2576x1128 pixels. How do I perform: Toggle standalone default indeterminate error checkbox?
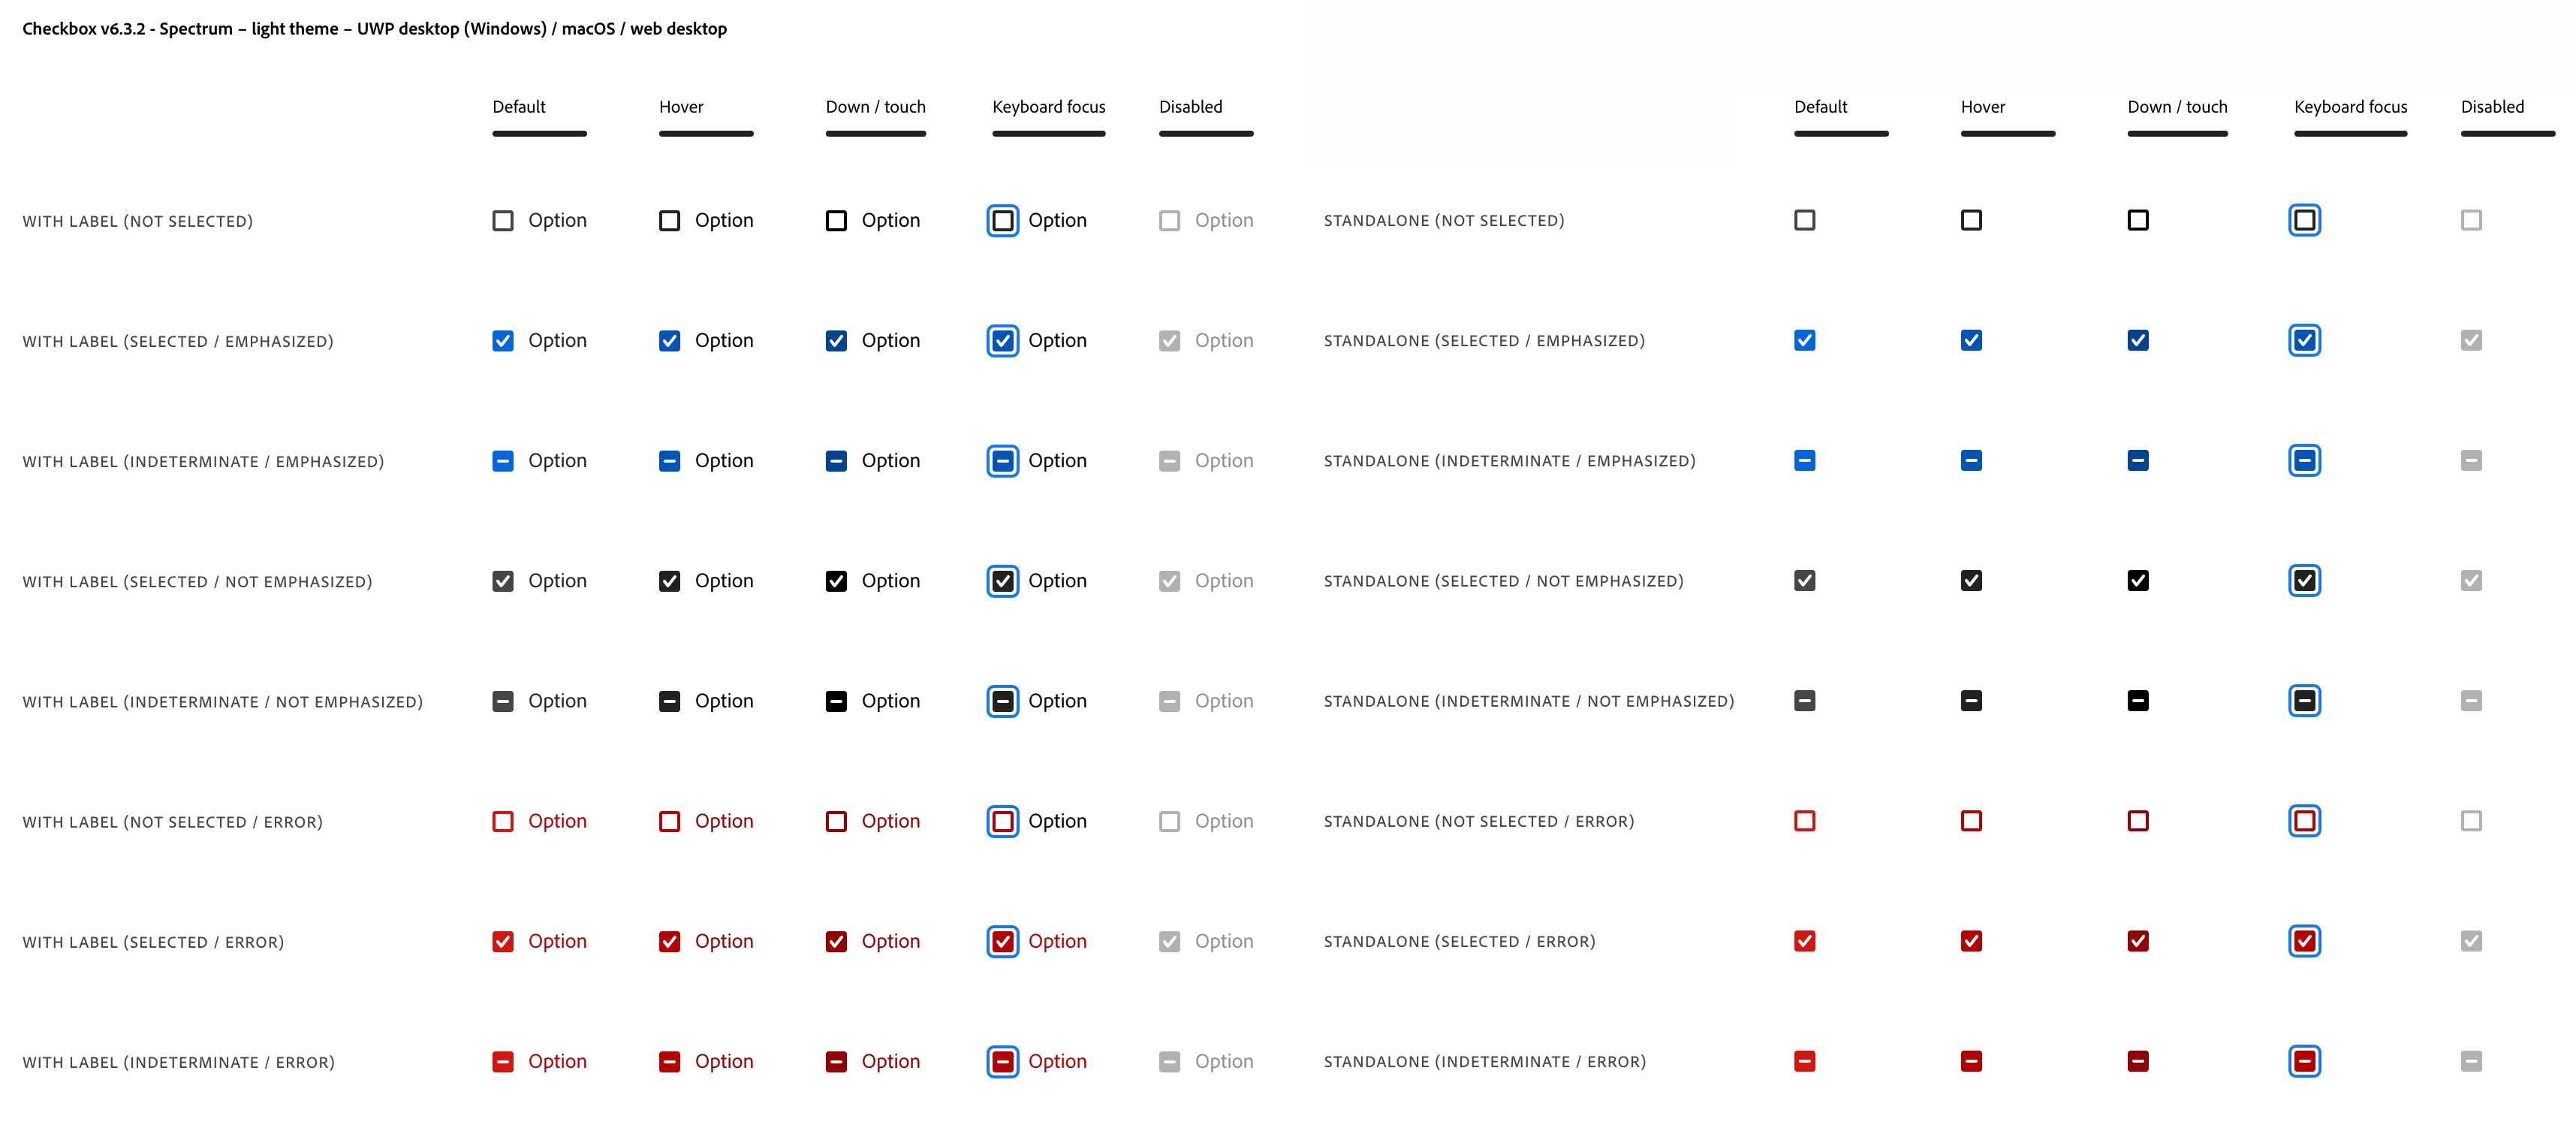(1805, 1060)
